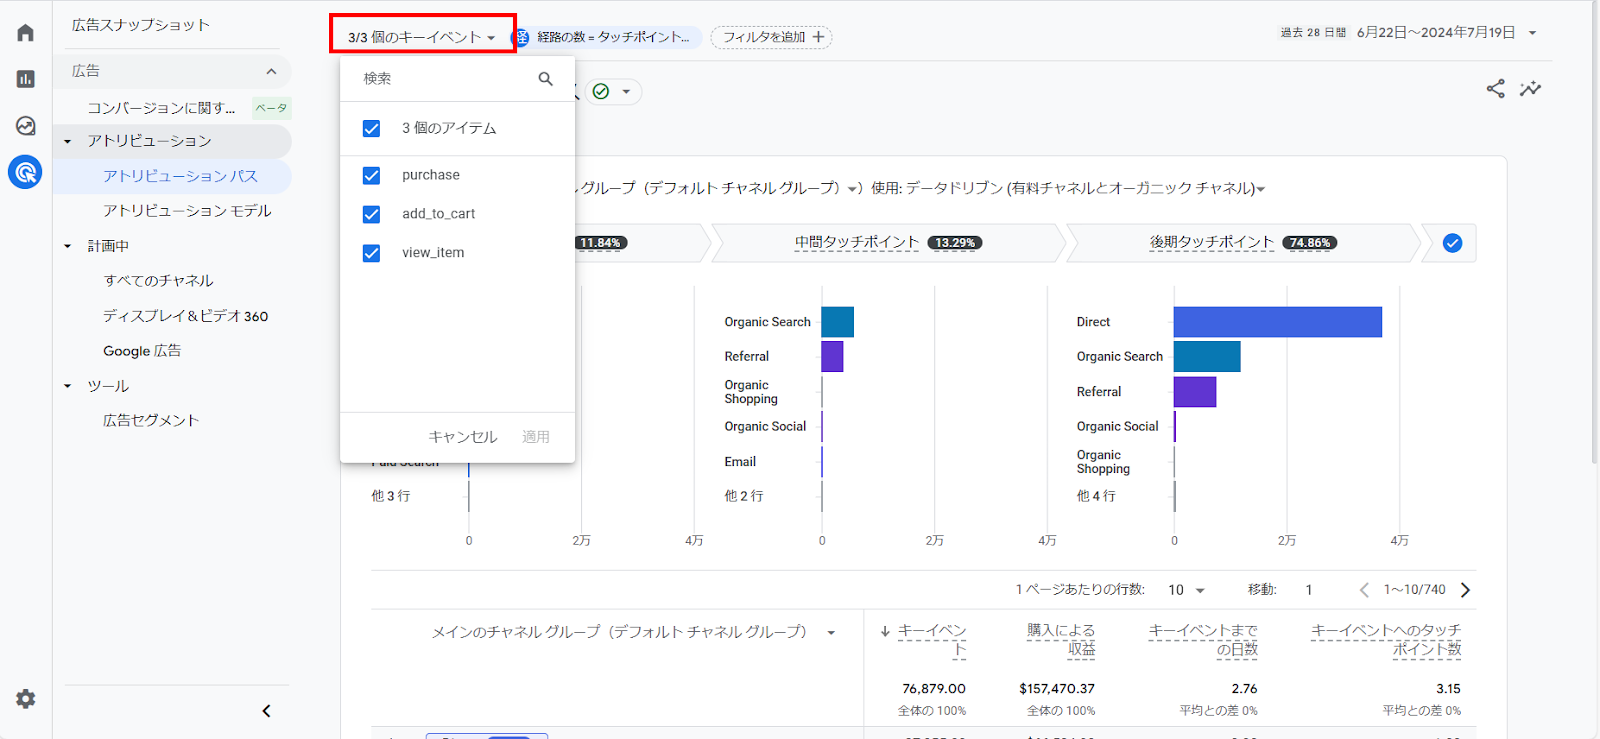This screenshot has width=1600, height=739.
Task: Click the キーイベントへのタッチポイント数 column header
Action: point(1386,640)
